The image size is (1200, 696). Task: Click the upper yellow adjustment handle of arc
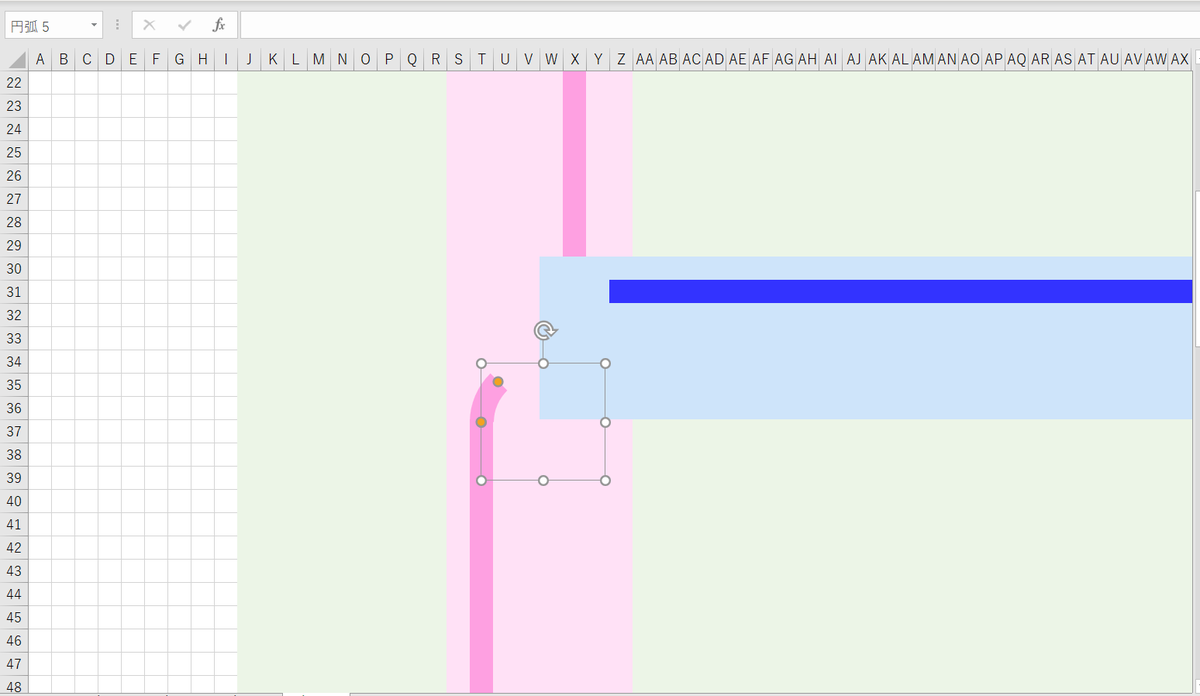(498, 382)
